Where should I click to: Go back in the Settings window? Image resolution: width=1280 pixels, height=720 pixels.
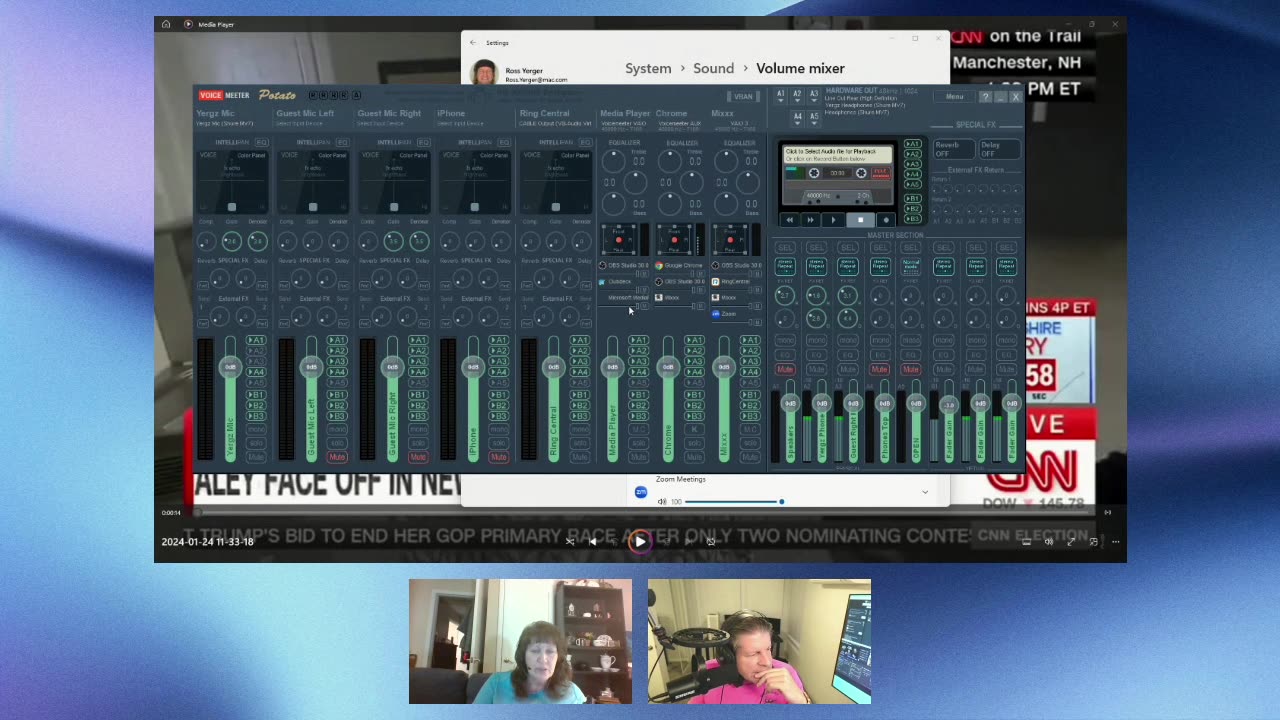pos(473,43)
